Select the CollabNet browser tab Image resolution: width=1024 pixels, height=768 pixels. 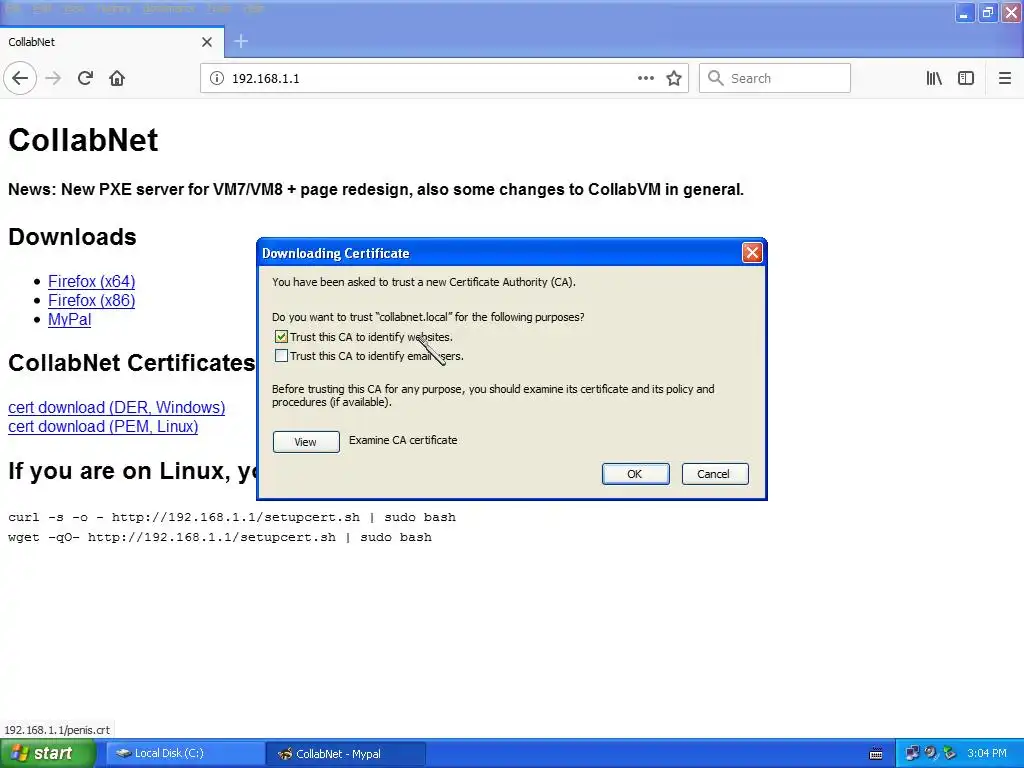(112, 42)
